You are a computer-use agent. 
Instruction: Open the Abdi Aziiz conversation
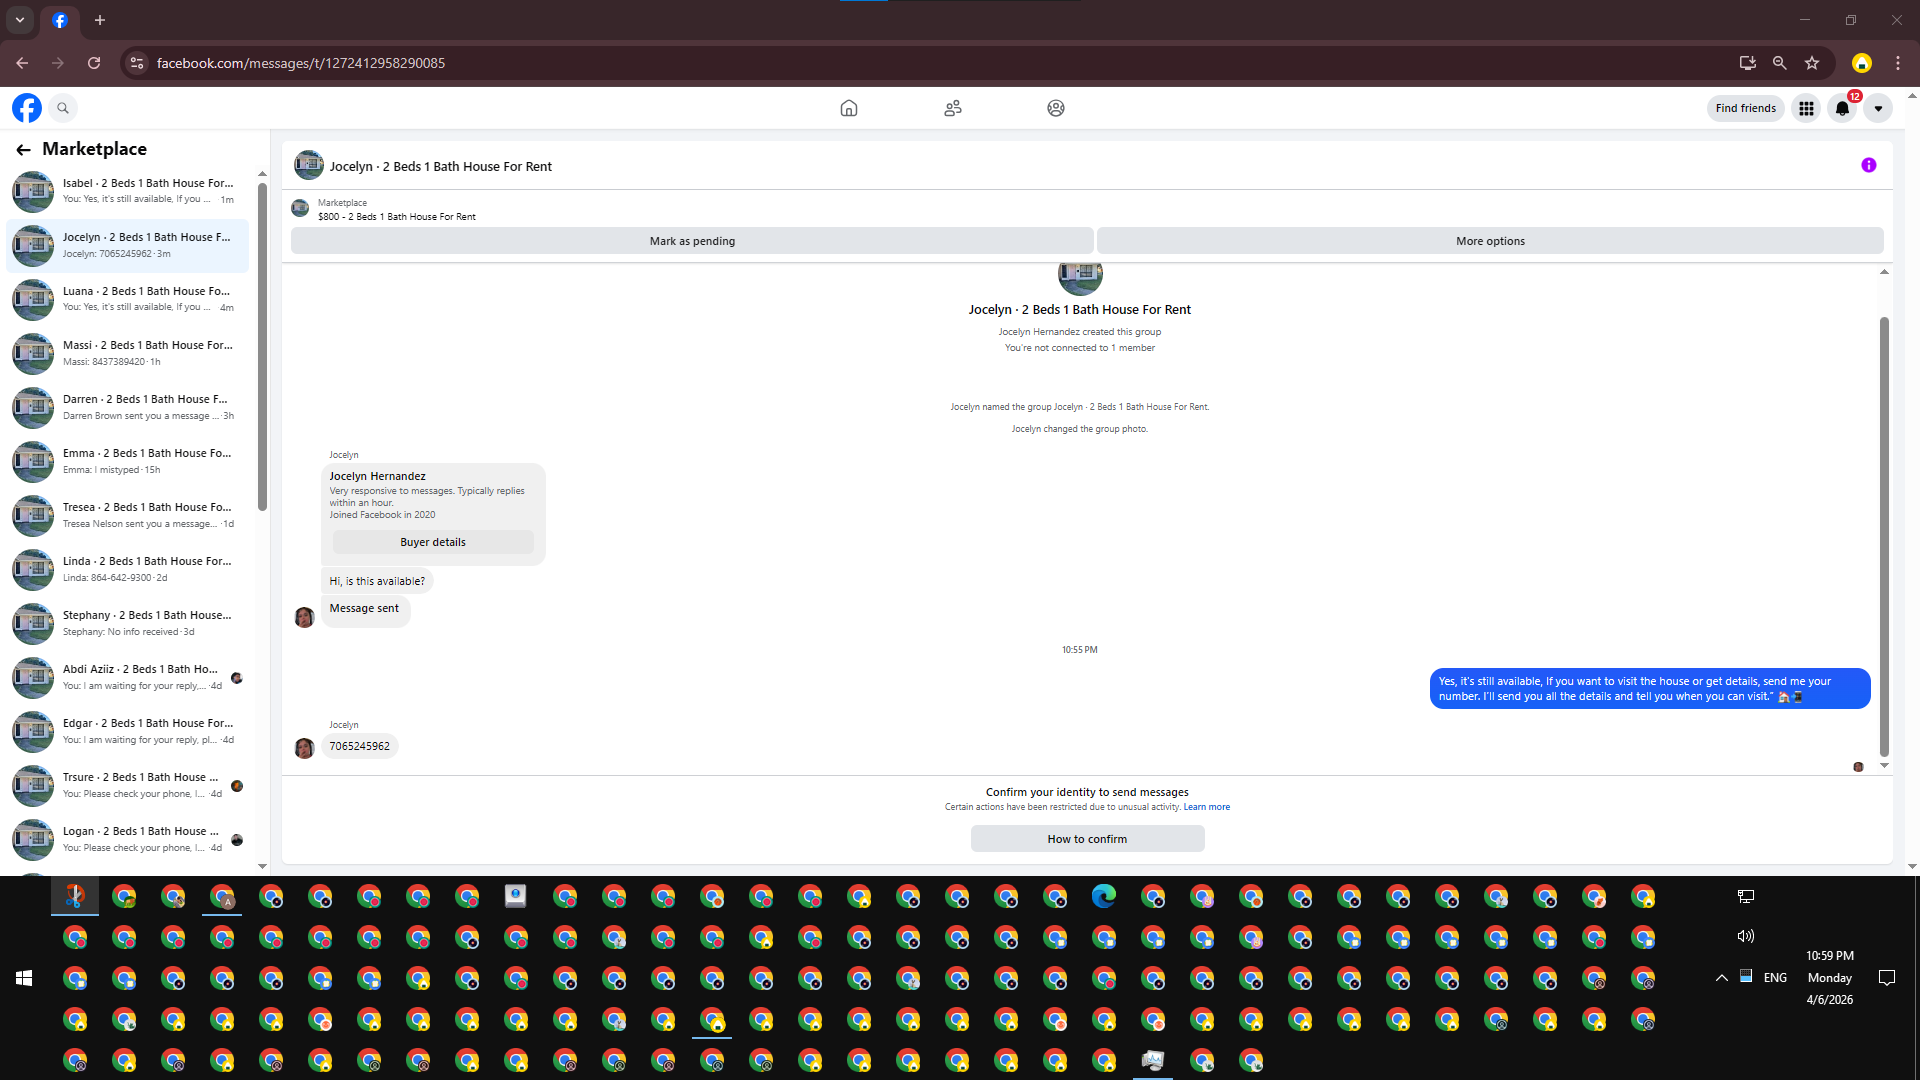(128, 677)
